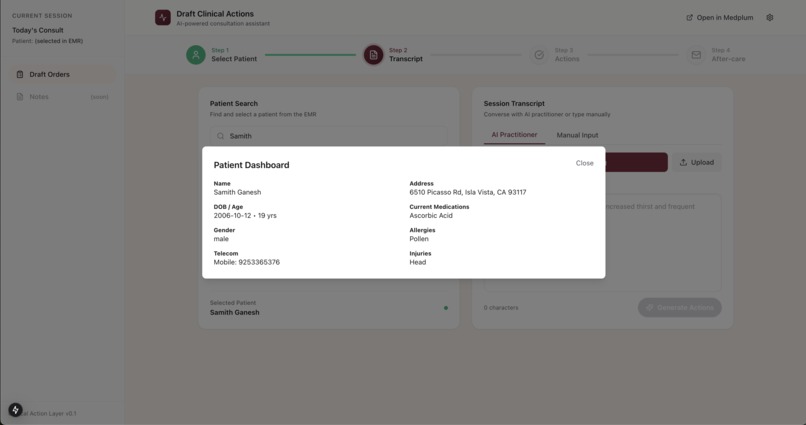The width and height of the screenshot is (806, 425).
Task: Click the Patient Dashboard heading
Action: (x=251, y=165)
